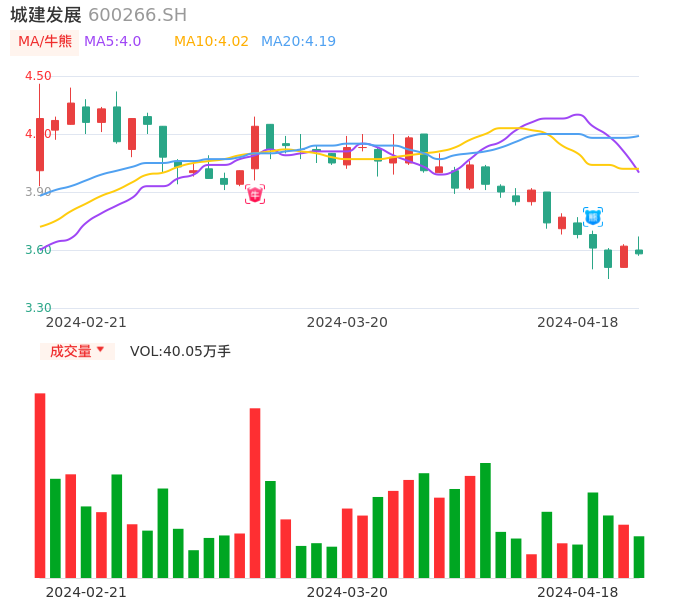
Task: Click the last green volume bar on the right
Action: coord(639,557)
